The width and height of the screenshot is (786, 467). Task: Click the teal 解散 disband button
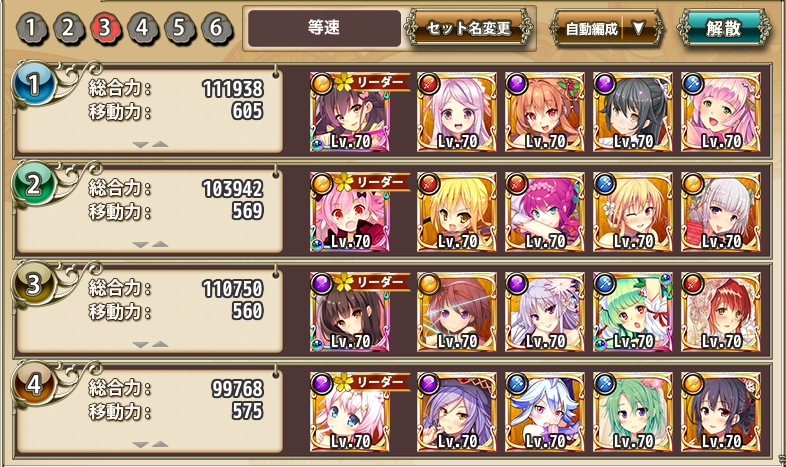coord(723,28)
